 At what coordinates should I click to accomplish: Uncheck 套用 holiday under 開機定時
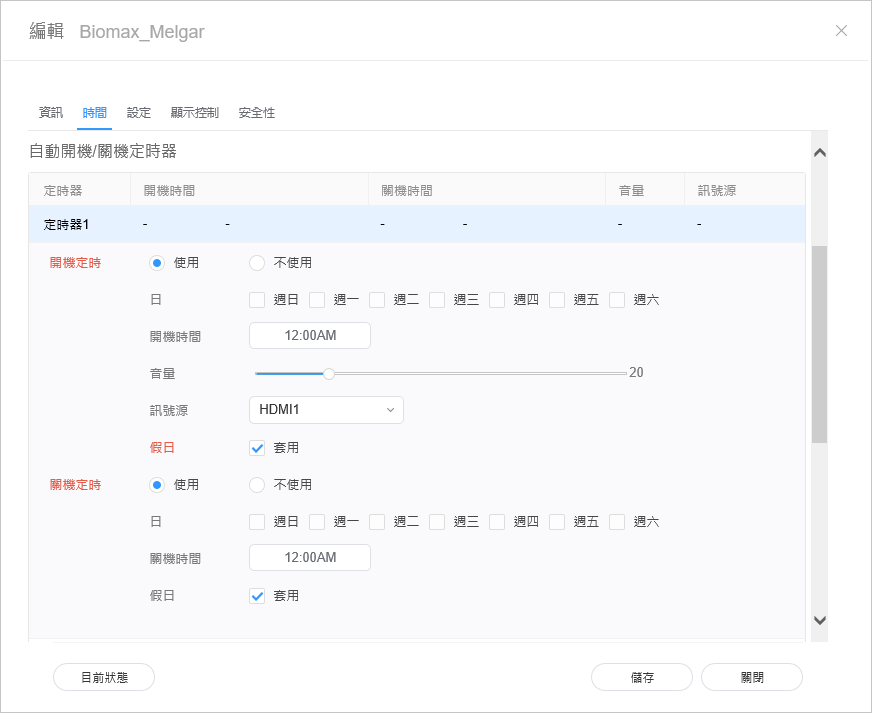click(x=257, y=448)
